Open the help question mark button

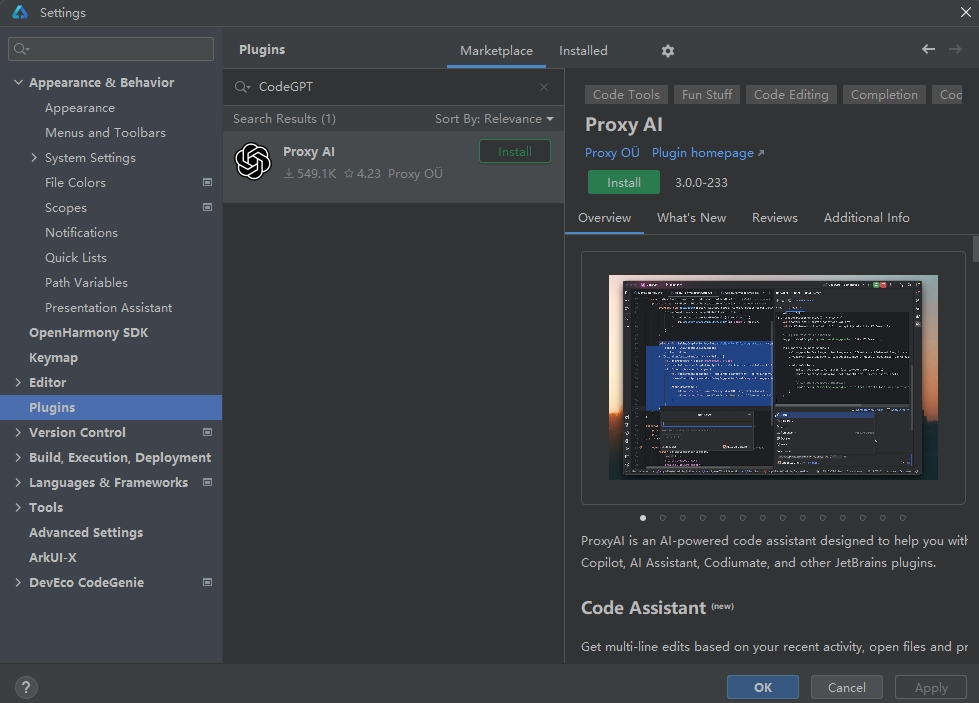click(x=26, y=687)
